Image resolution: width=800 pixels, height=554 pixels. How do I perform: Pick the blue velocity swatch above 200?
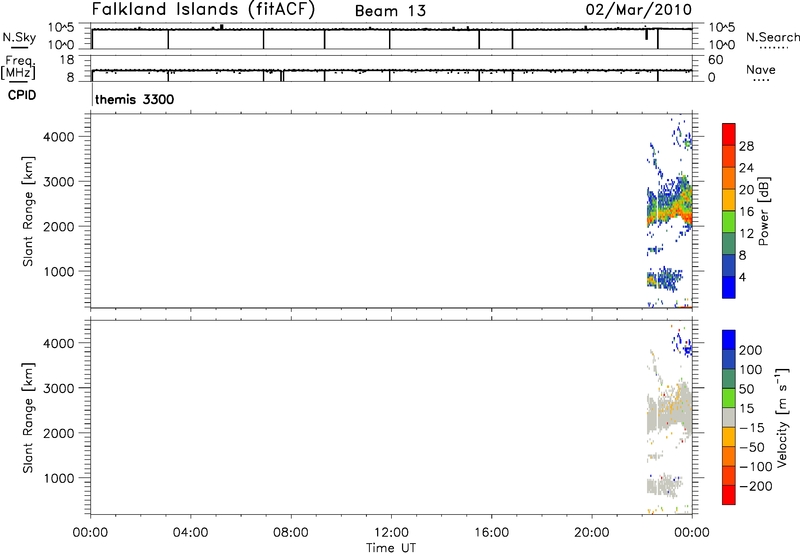[x=729, y=340]
